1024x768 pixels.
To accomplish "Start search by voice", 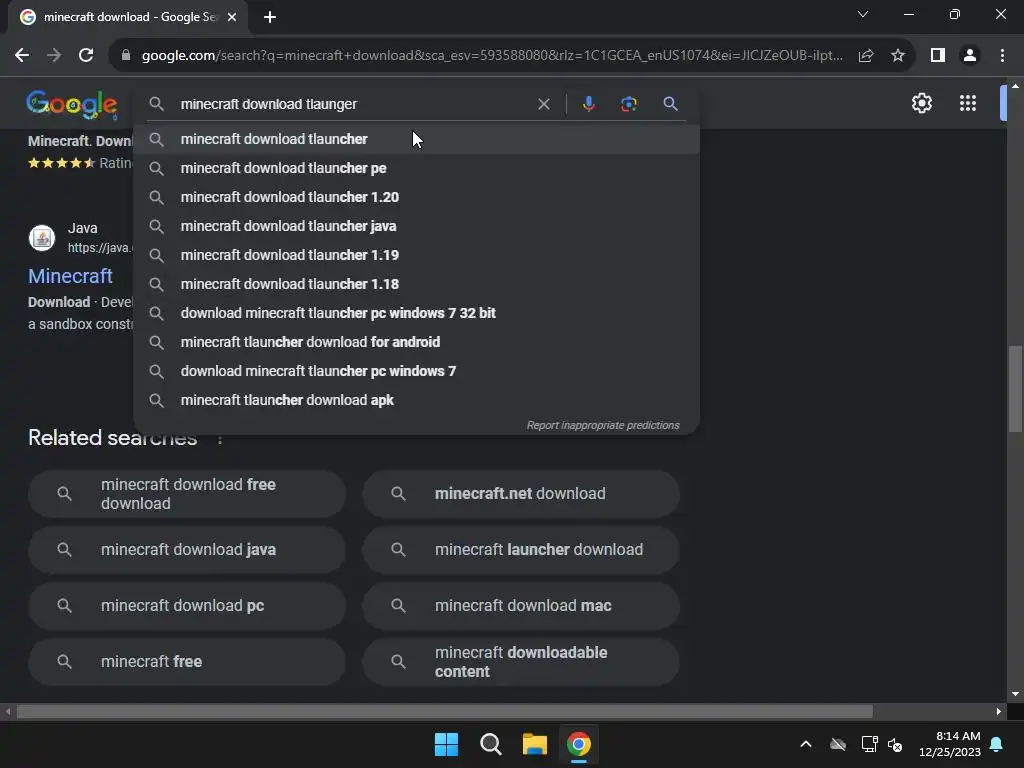I will [x=588, y=104].
